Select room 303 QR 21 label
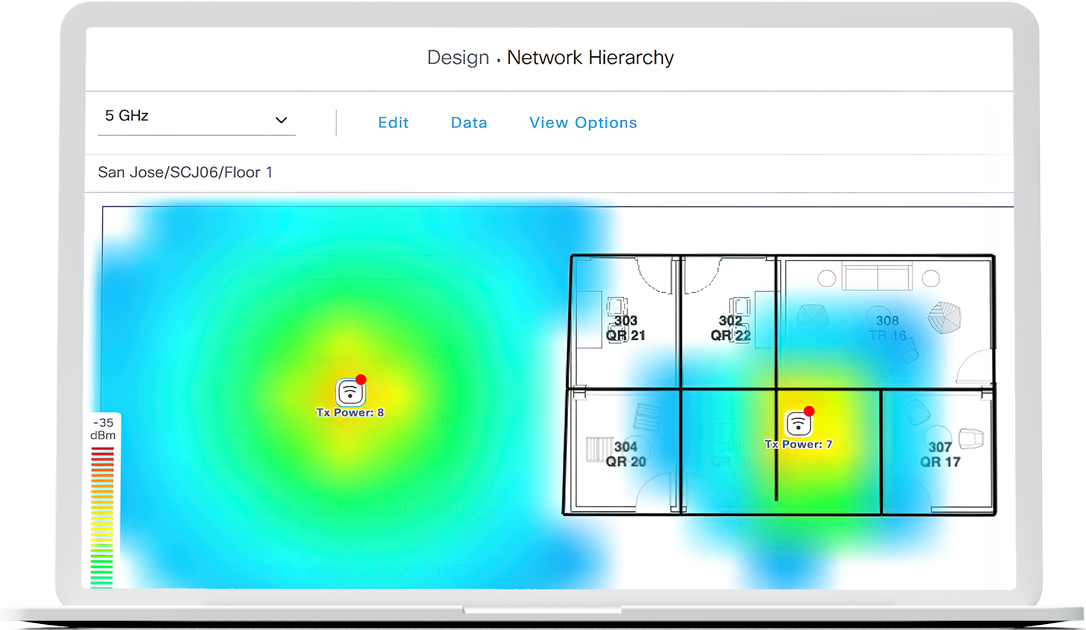This screenshot has height=630, width=1086. pyautogui.click(x=625, y=328)
